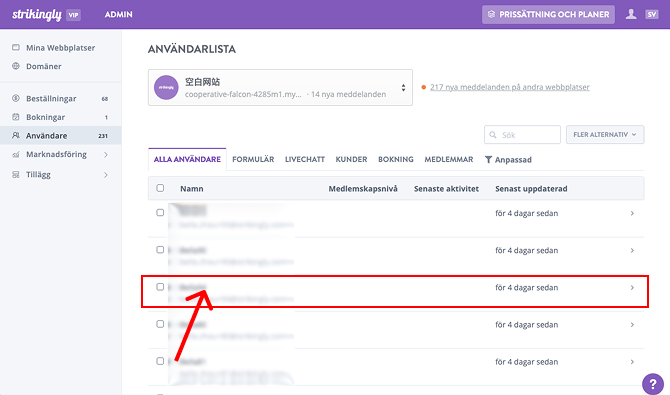Open second user row chevron
670x395 pixels.
tap(632, 251)
